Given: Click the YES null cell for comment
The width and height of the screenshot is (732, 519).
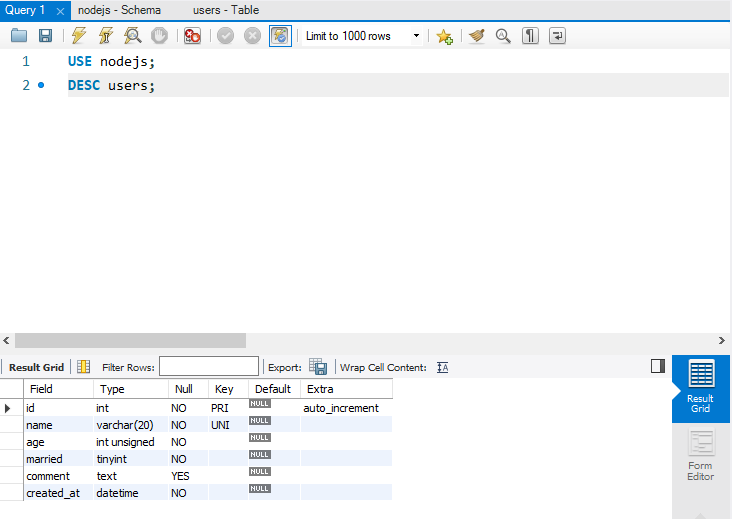Looking at the screenshot, I should pos(189,476).
